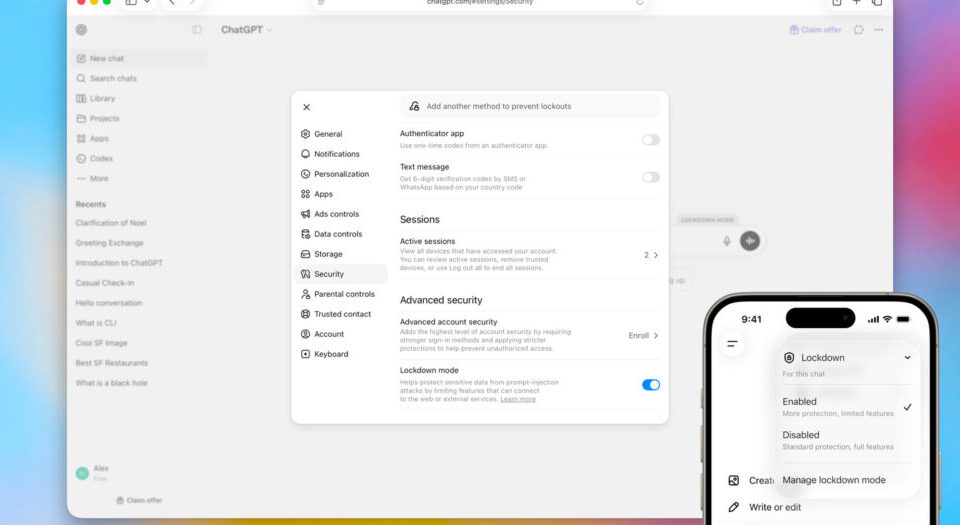Click the Trusted contact icon
Screen dimensions: 960x525
pos(306,314)
